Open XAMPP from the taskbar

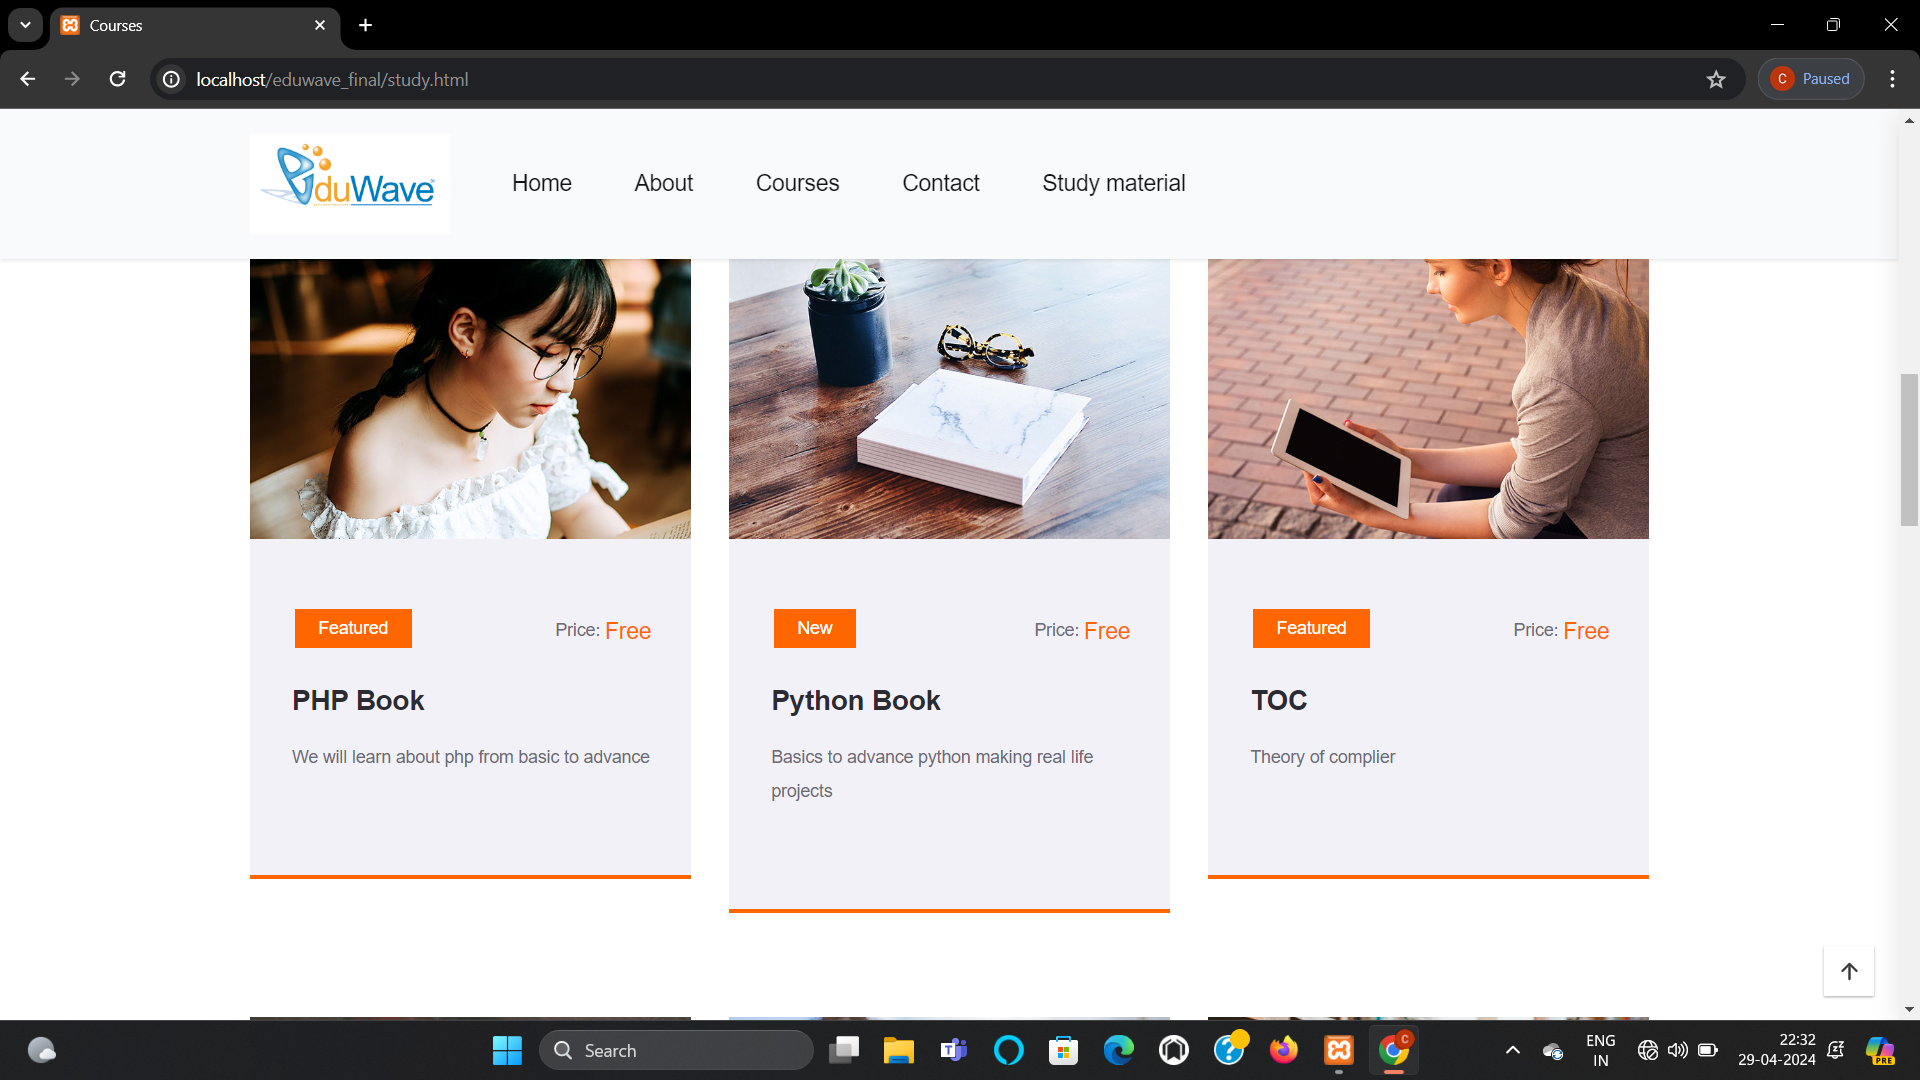tap(1338, 1050)
